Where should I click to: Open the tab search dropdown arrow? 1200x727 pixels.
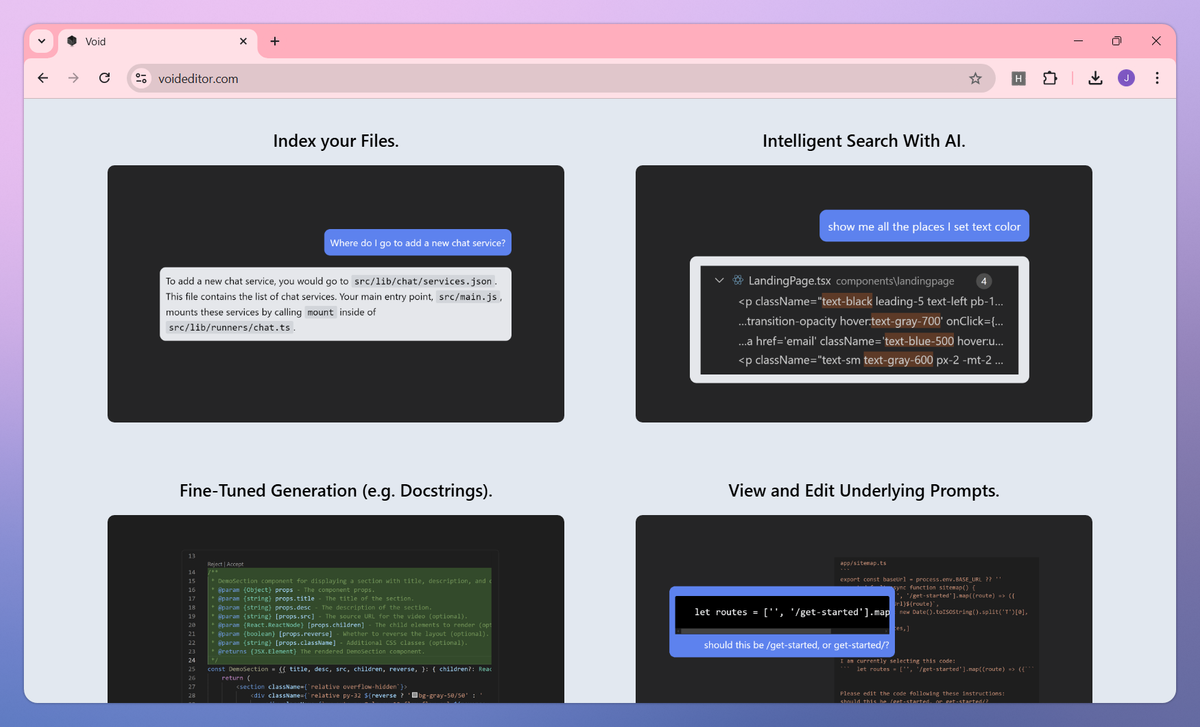[41, 41]
